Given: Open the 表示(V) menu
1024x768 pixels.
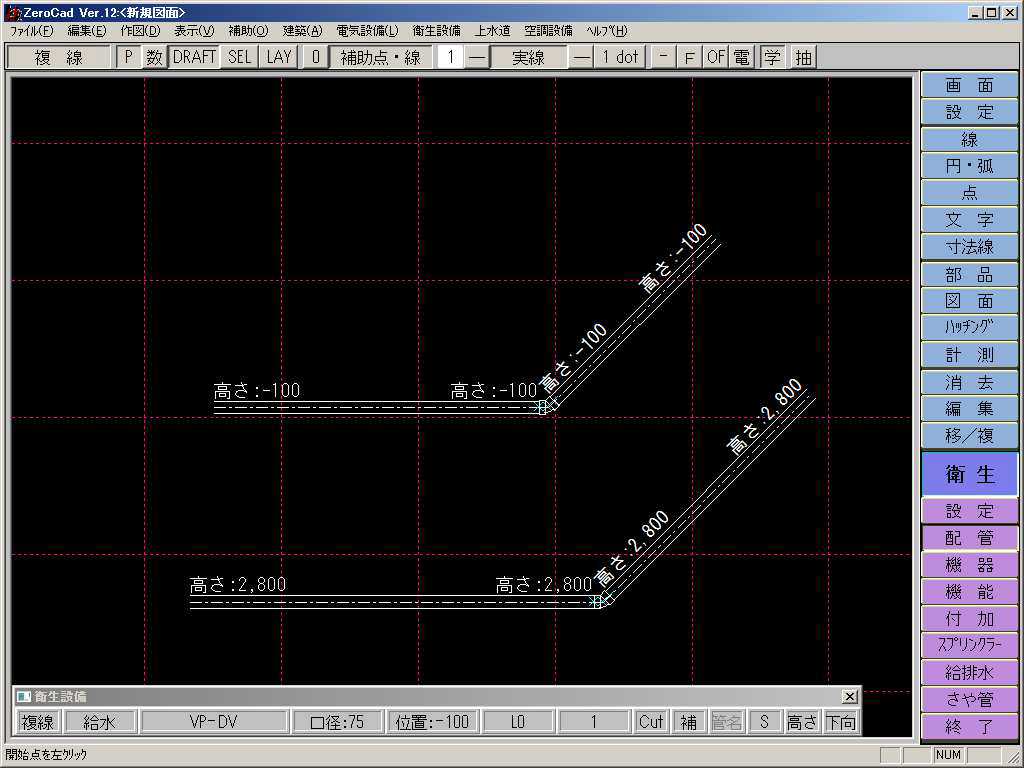Looking at the screenshot, I should point(194,31).
